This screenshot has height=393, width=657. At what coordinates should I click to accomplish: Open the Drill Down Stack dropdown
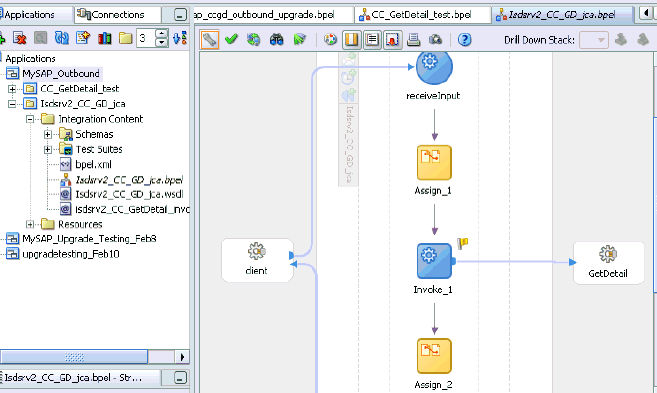[594, 40]
